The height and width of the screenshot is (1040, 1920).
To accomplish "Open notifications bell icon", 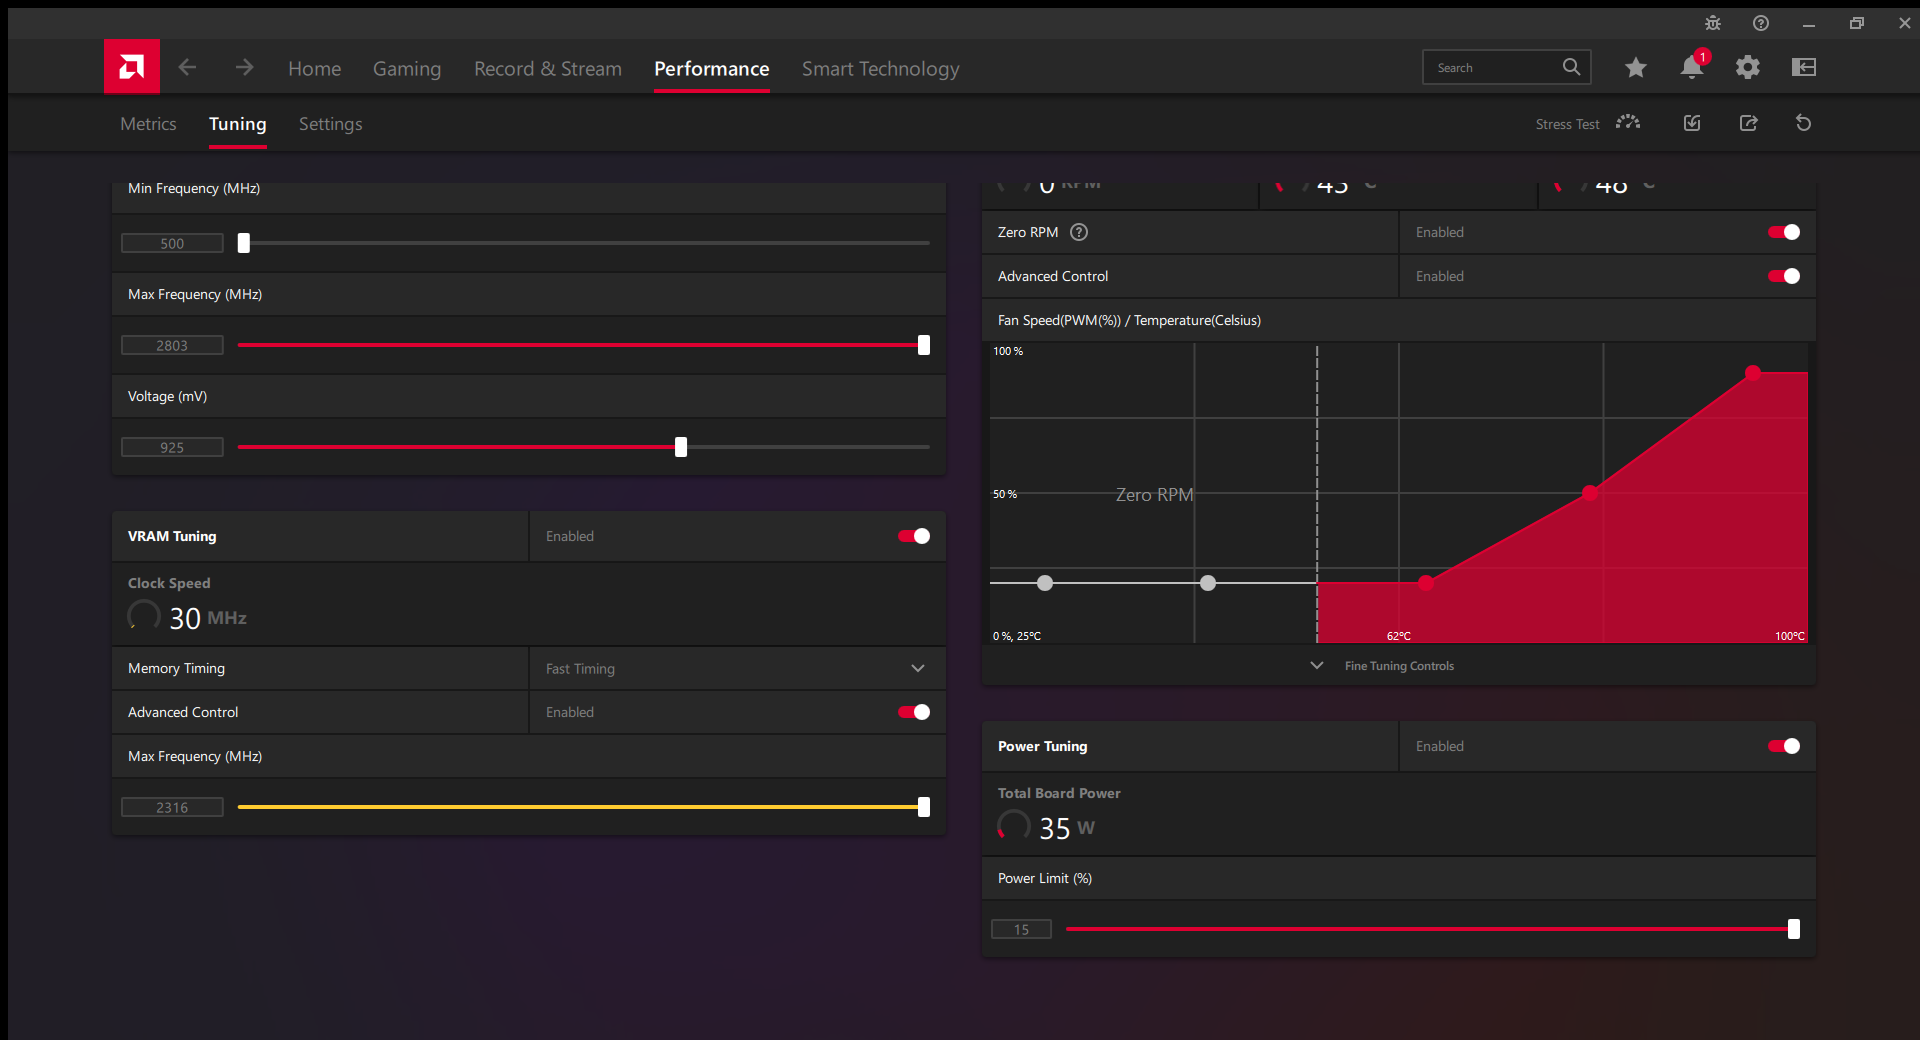I will [x=1692, y=67].
